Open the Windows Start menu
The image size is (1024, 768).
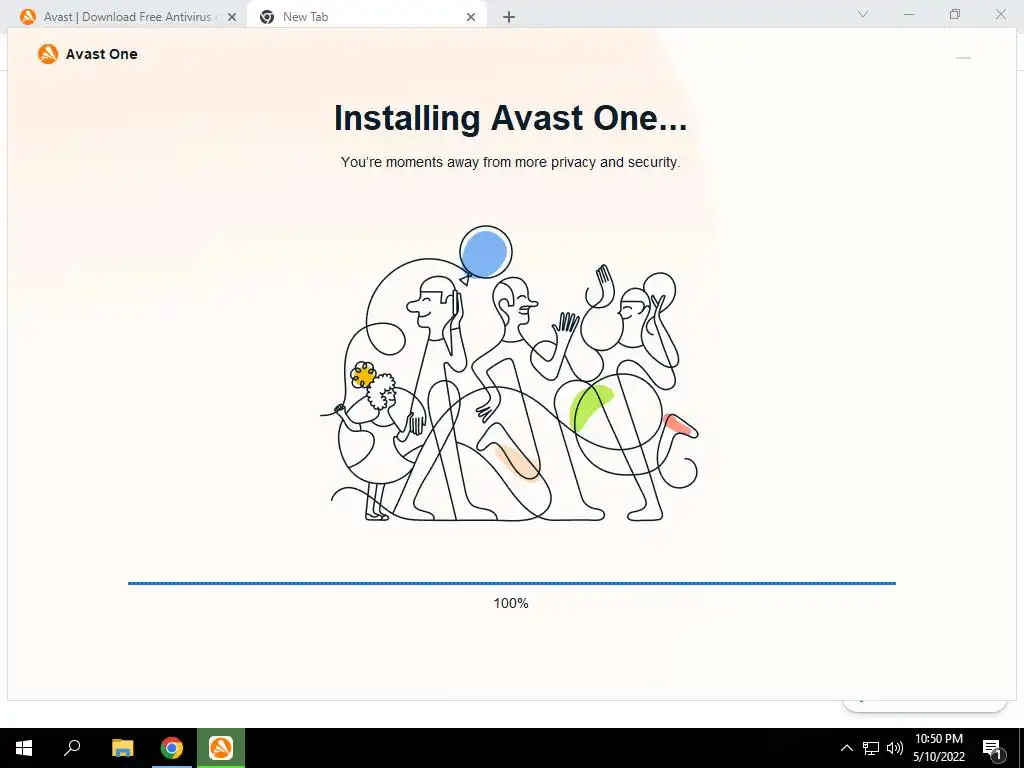[24, 748]
